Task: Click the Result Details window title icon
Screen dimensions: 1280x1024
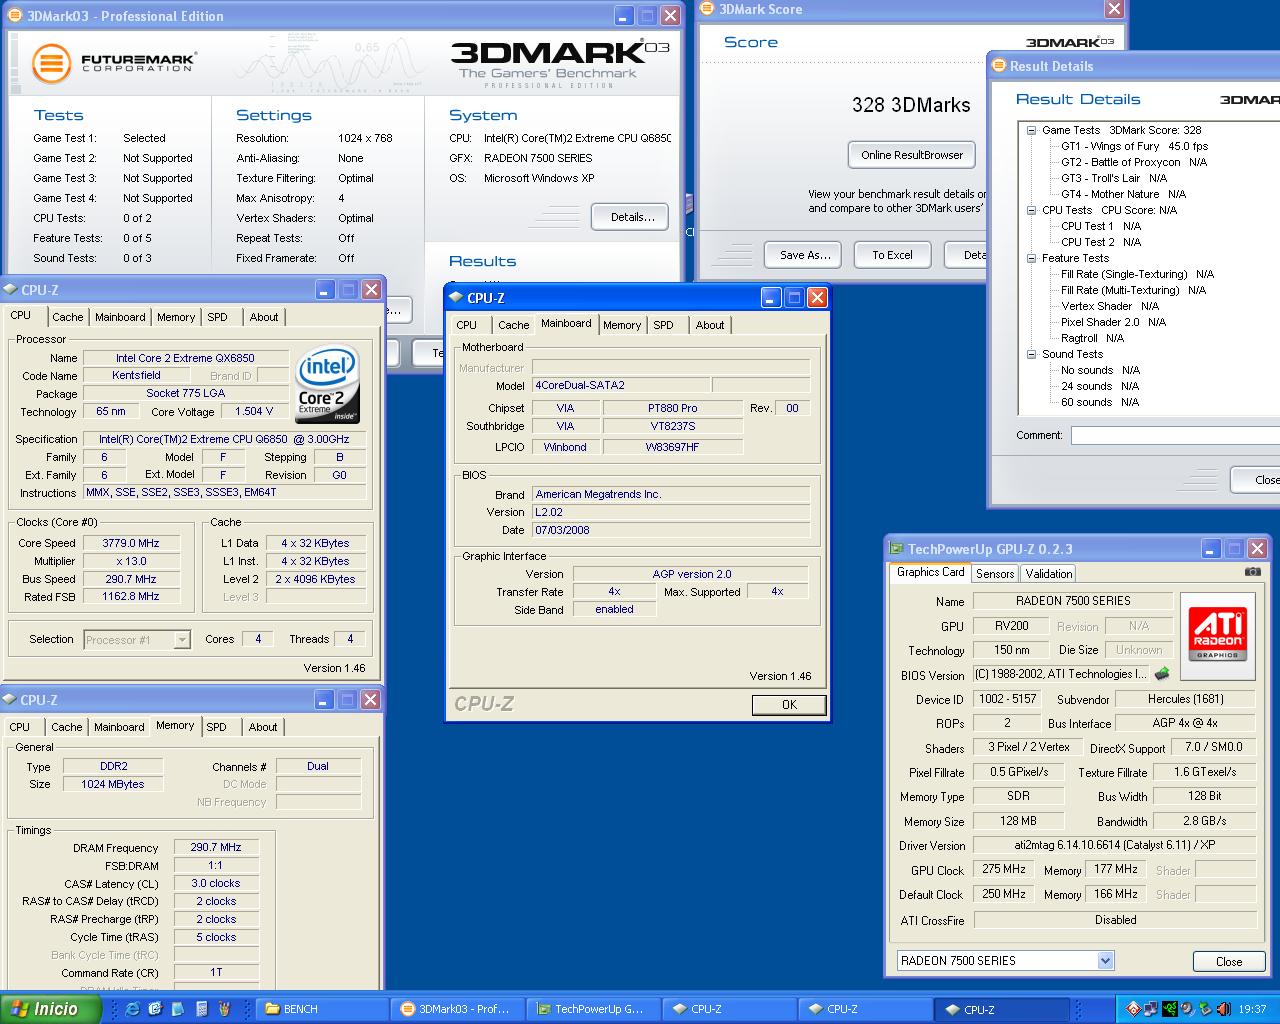Action: [x=998, y=66]
